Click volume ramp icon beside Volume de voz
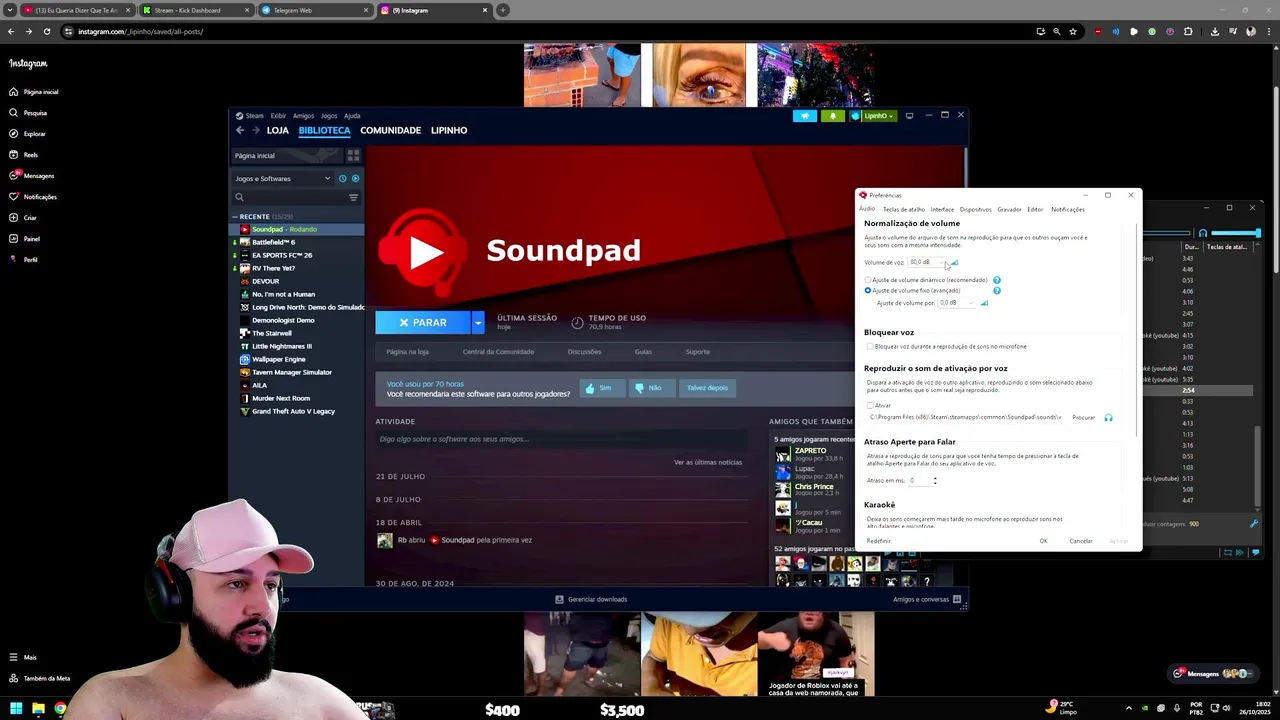This screenshot has width=1280, height=720. (954, 263)
